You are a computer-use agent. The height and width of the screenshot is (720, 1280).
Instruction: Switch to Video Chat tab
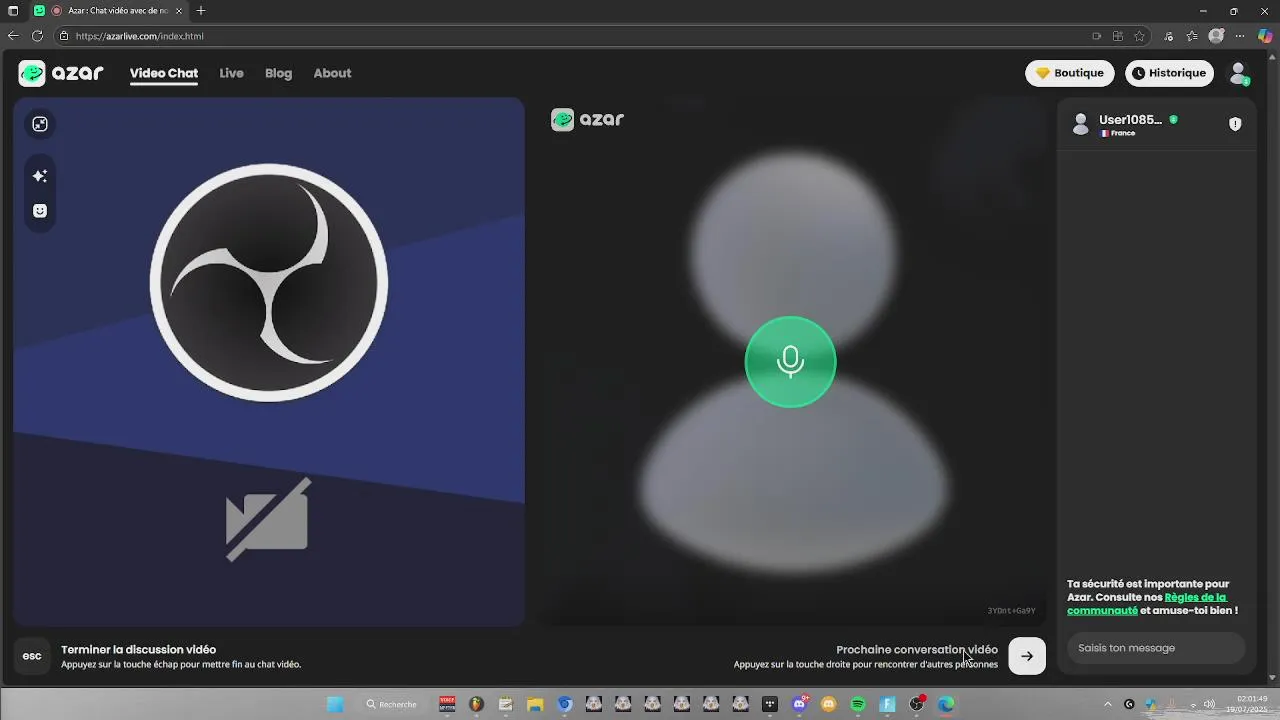(164, 73)
